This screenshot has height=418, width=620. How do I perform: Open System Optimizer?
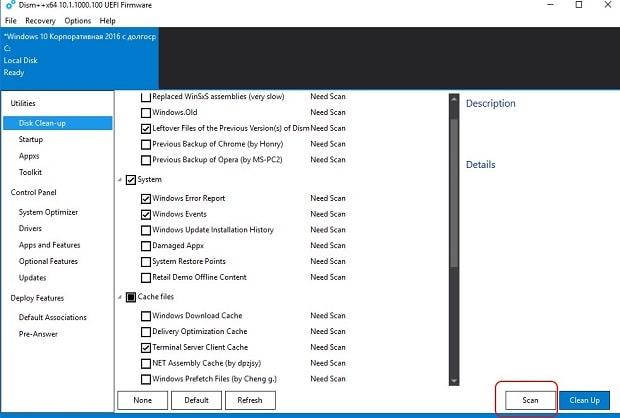tap(48, 212)
